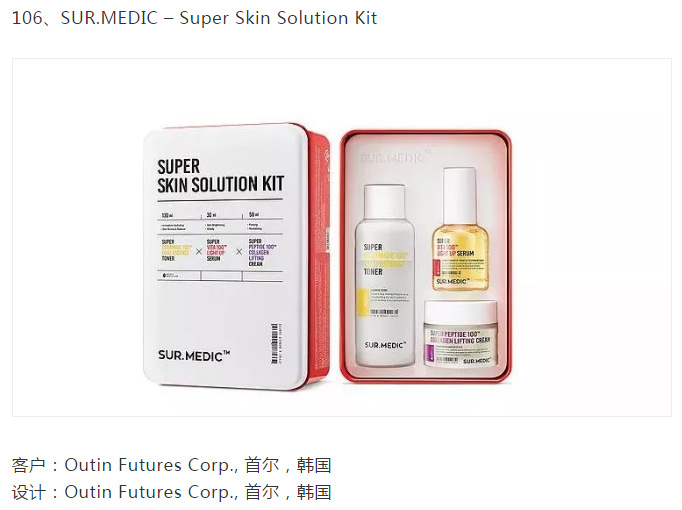
Task: Click the heading '106、SUR.MEDIC – Super Skin Solution Kit'
Action: point(194,18)
